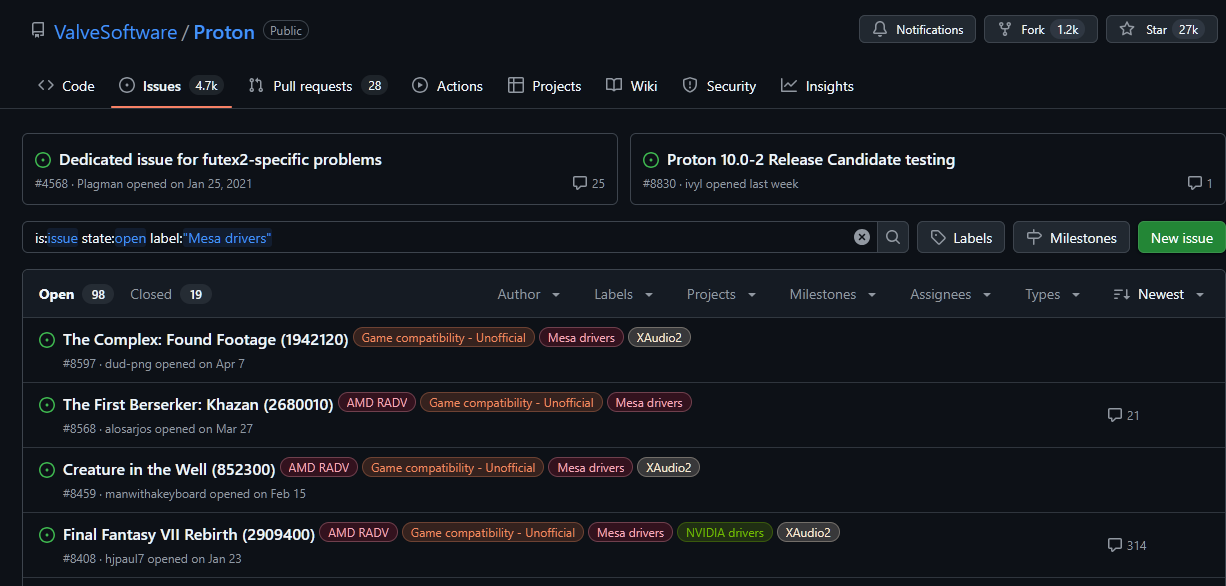This screenshot has width=1226, height=586.
Task: Click the open-status icon of The Complex issue
Action: click(x=46, y=340)
